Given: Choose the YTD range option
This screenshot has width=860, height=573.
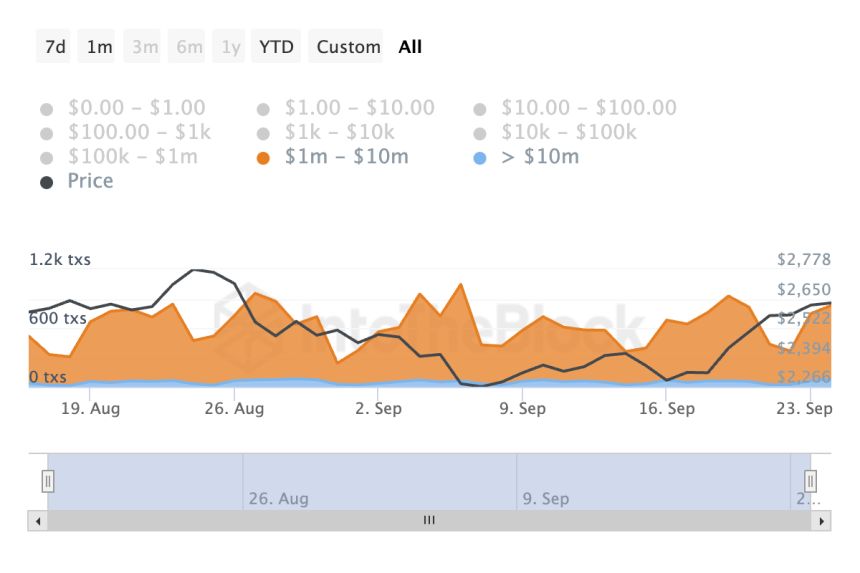Looking at the screenshot, I should tap(276, 47).
